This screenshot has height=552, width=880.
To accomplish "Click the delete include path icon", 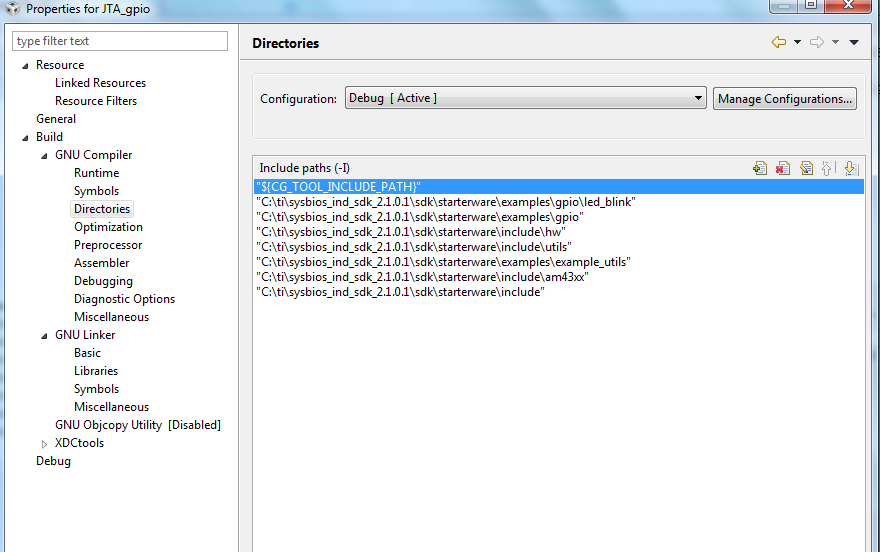I will pyautogui.click(x=783, y=168).
